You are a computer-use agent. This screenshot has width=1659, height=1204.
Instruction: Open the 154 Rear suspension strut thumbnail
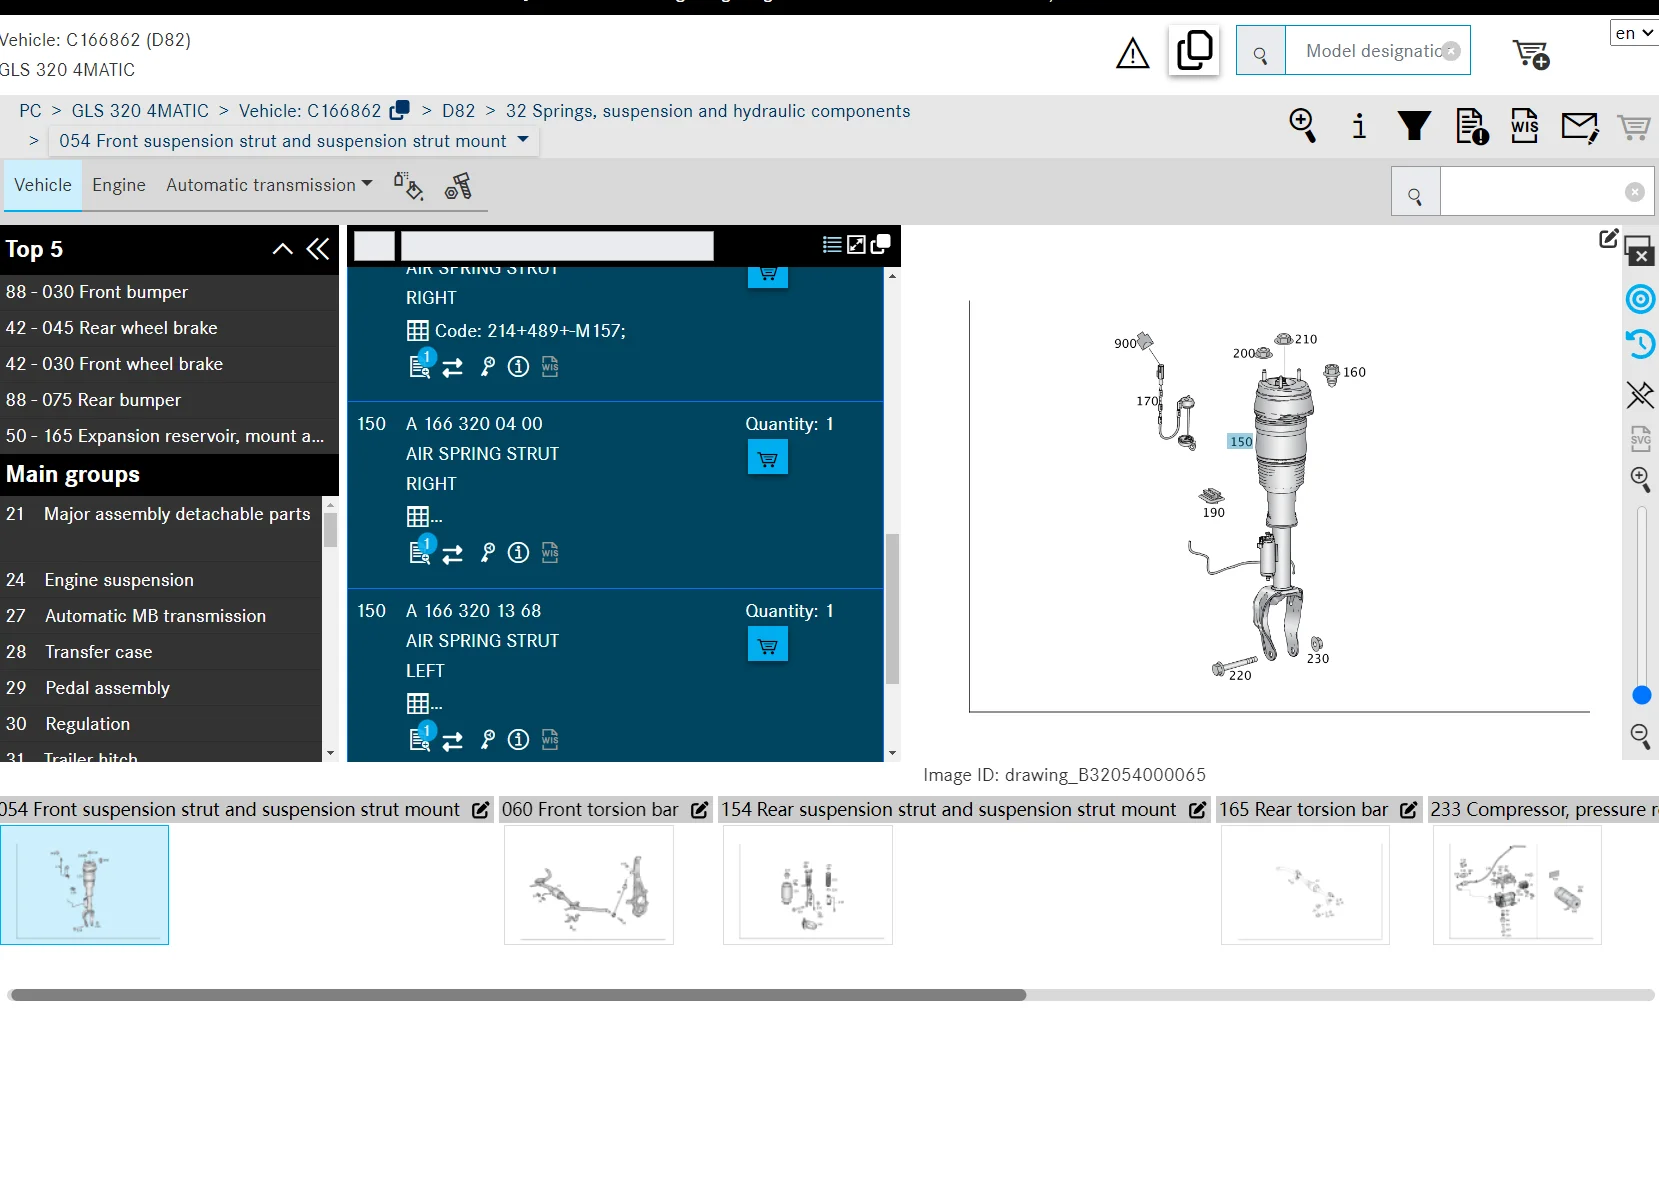pyautogui.click(x=808, y=885)
